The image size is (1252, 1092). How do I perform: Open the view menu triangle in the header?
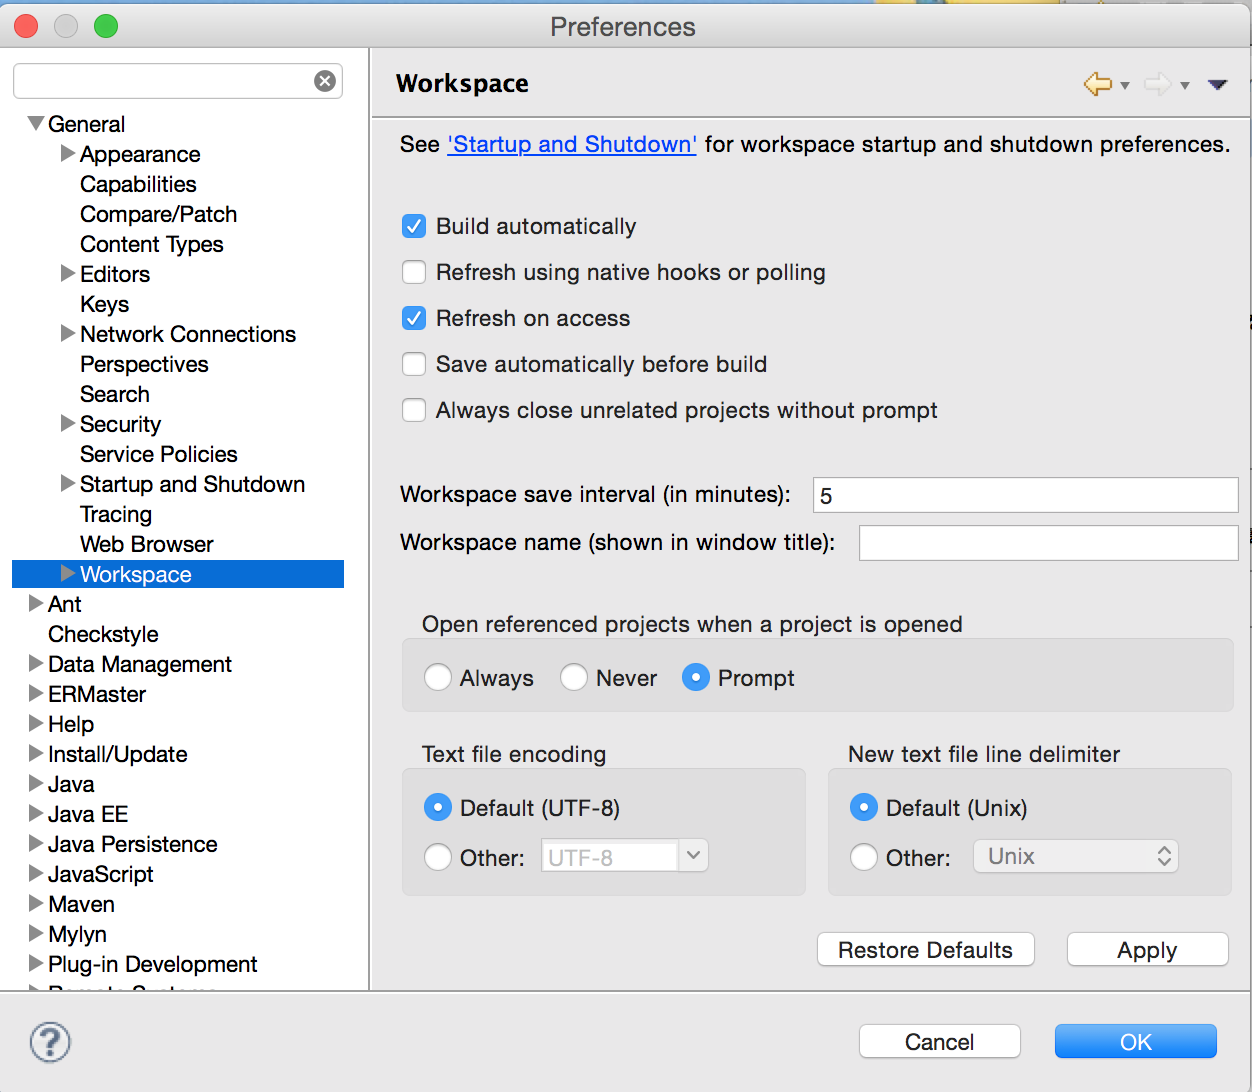[x=1217, y=85]
